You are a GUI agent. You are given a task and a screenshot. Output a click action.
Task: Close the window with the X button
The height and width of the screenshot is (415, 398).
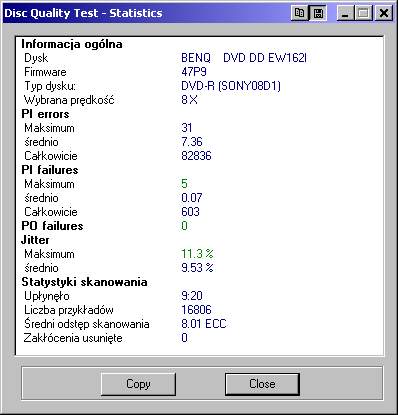point(383,13)
